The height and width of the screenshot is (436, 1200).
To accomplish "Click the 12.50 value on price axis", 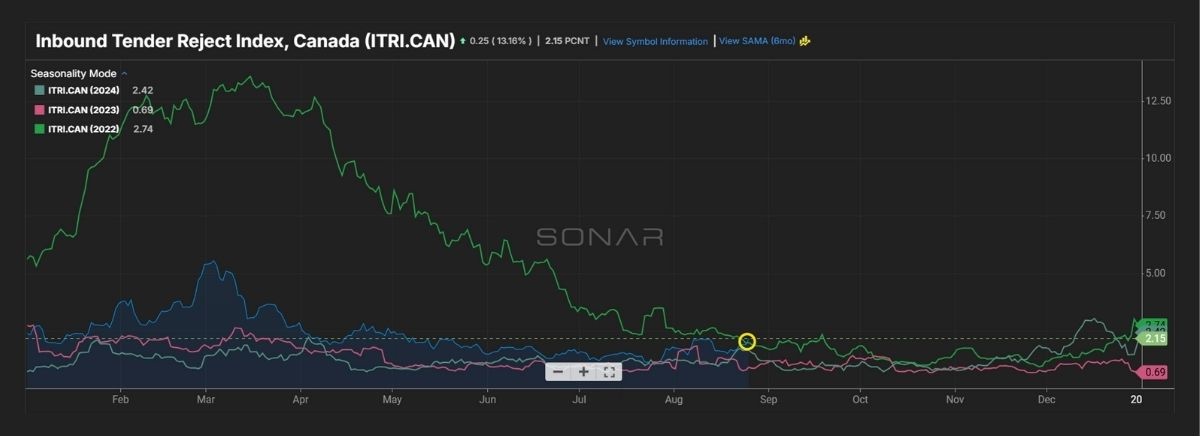I will click(1158, 101).
